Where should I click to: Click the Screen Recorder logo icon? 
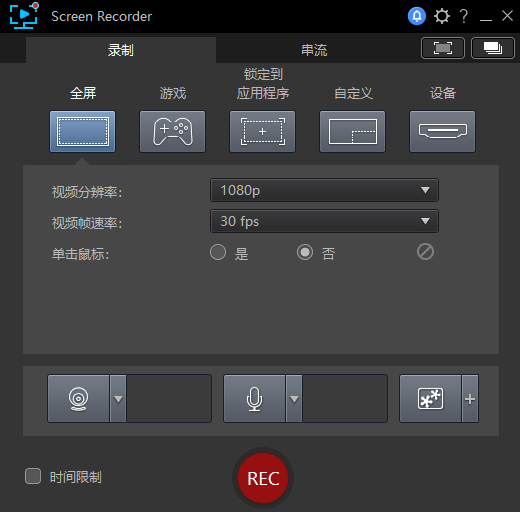(24, 16)
